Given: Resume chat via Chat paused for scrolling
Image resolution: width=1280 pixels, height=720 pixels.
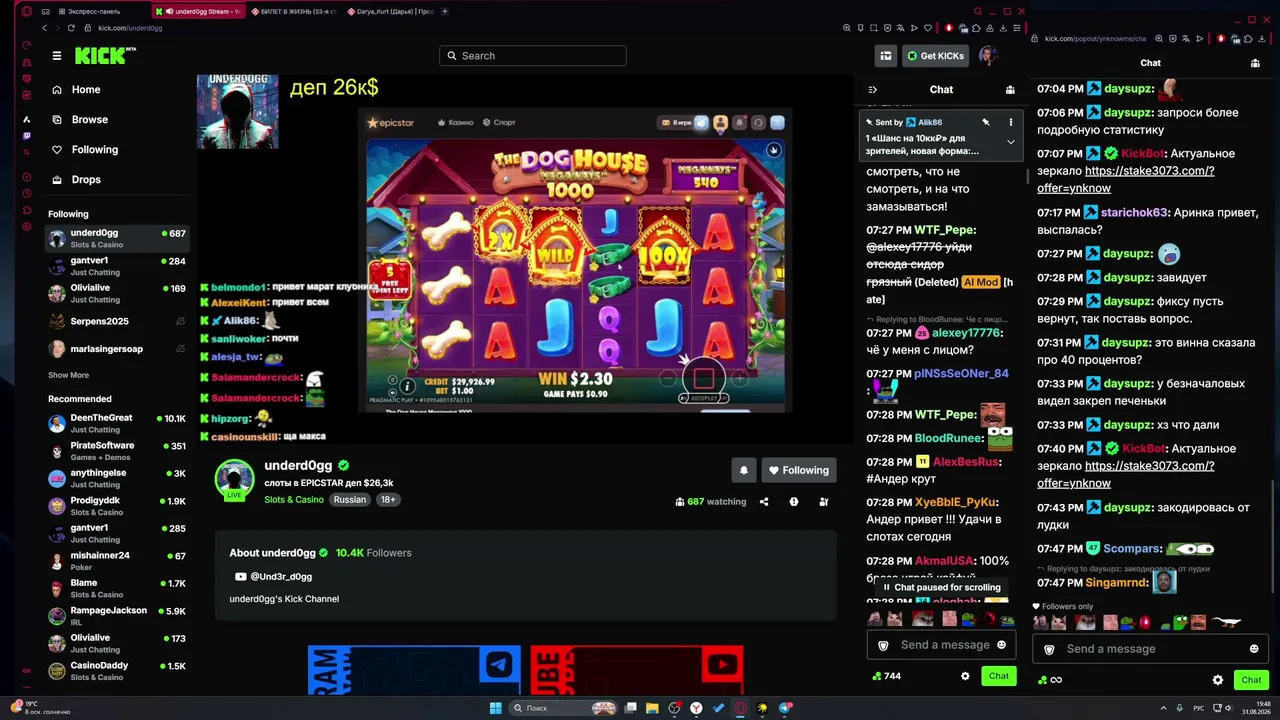Looking at the screenshot, I should 941,588.
